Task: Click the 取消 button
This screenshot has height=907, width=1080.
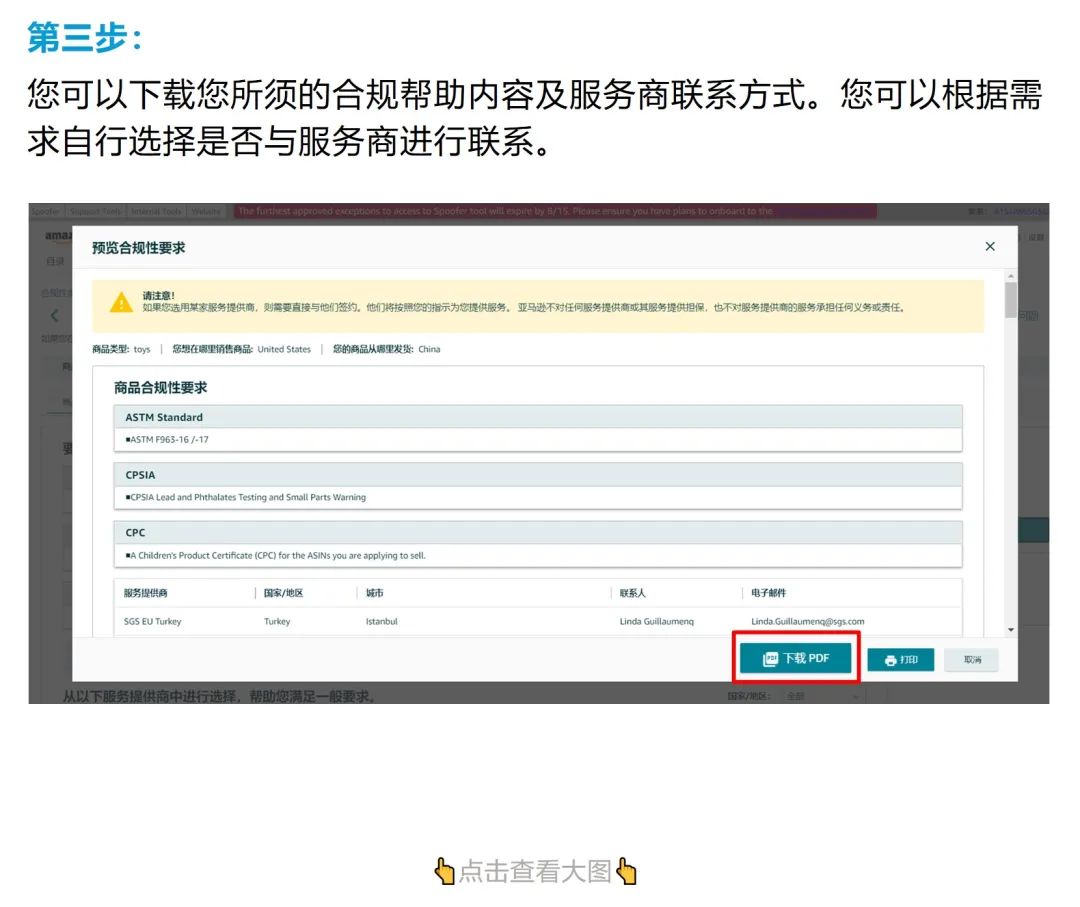Action: click(x=971, y=659)
